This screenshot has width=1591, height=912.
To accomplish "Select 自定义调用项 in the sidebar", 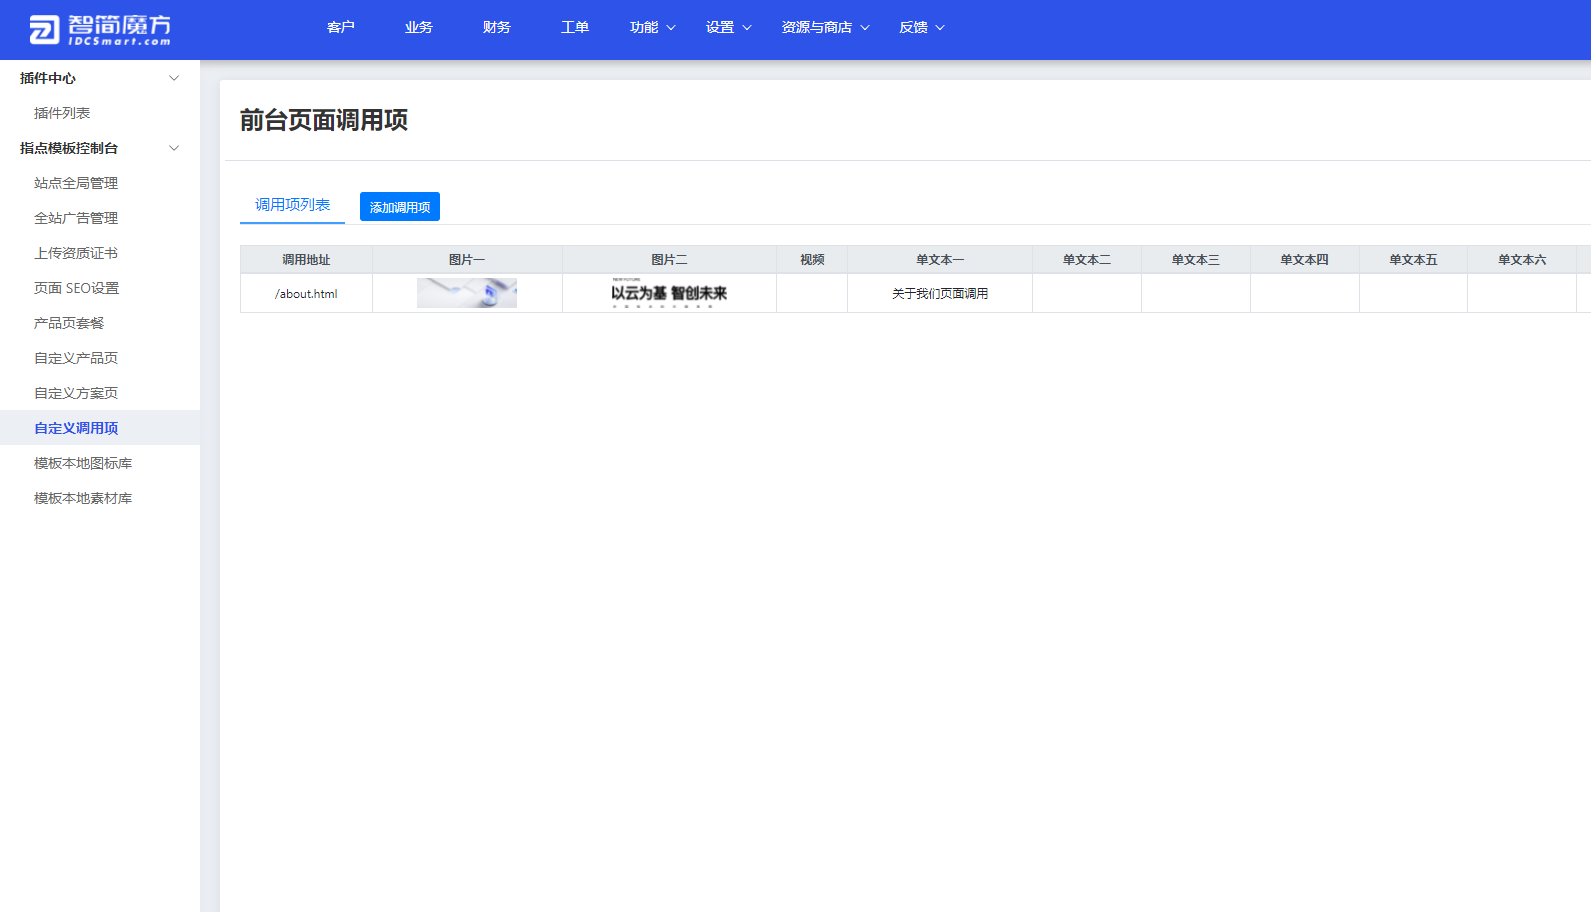I will [100, 428].
